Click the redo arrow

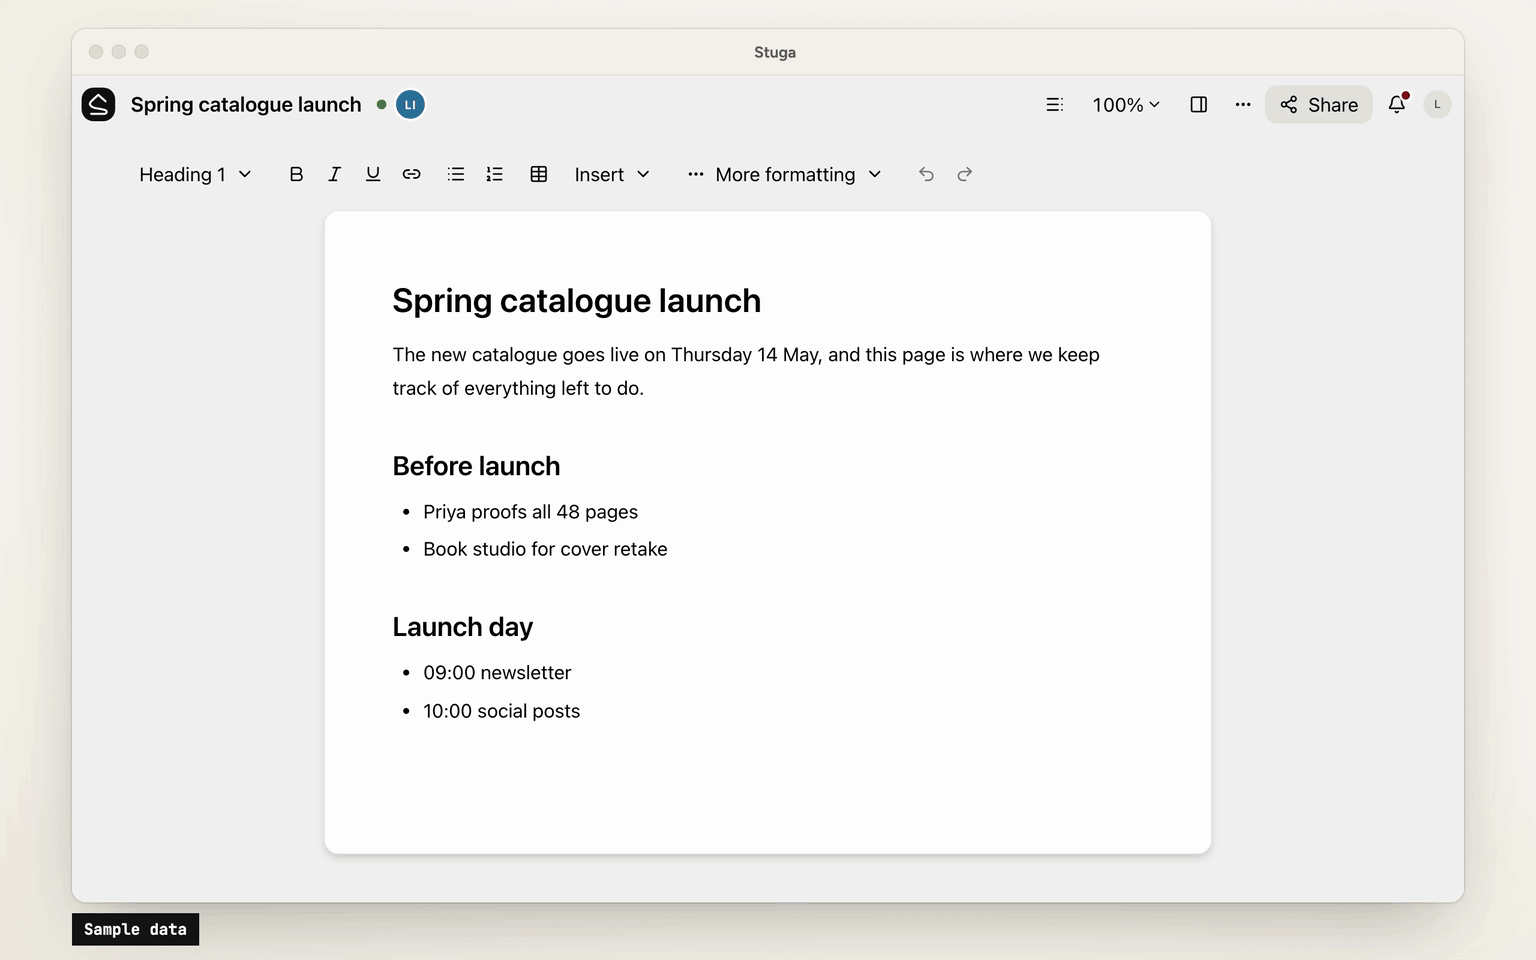pyautogui.click(x=964, y=174)
